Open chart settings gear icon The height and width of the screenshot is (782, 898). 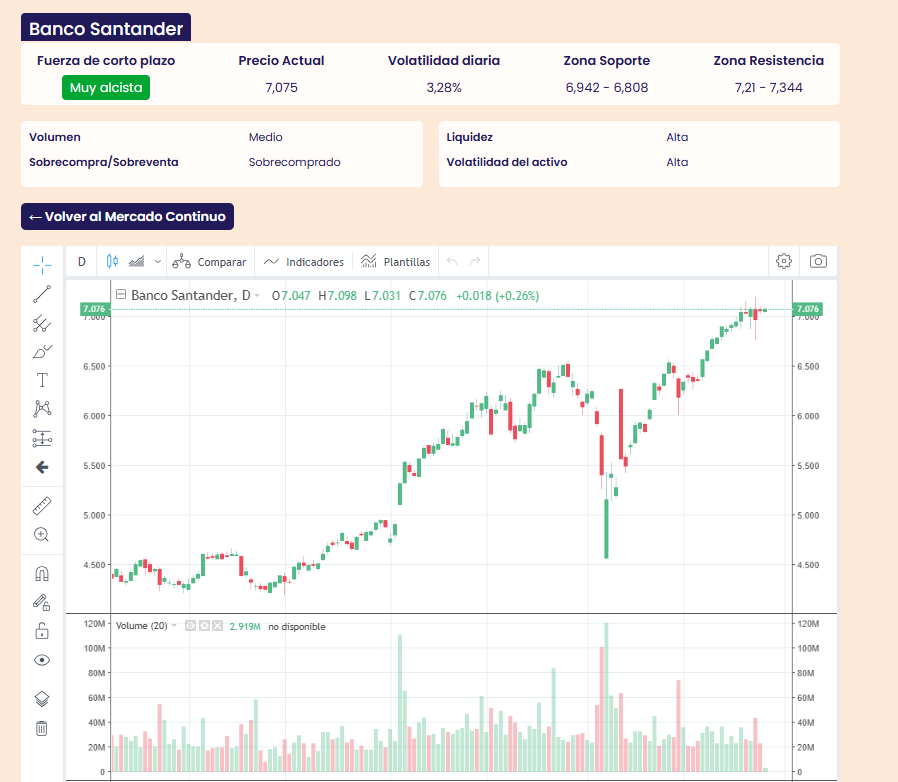pos(784,261)
